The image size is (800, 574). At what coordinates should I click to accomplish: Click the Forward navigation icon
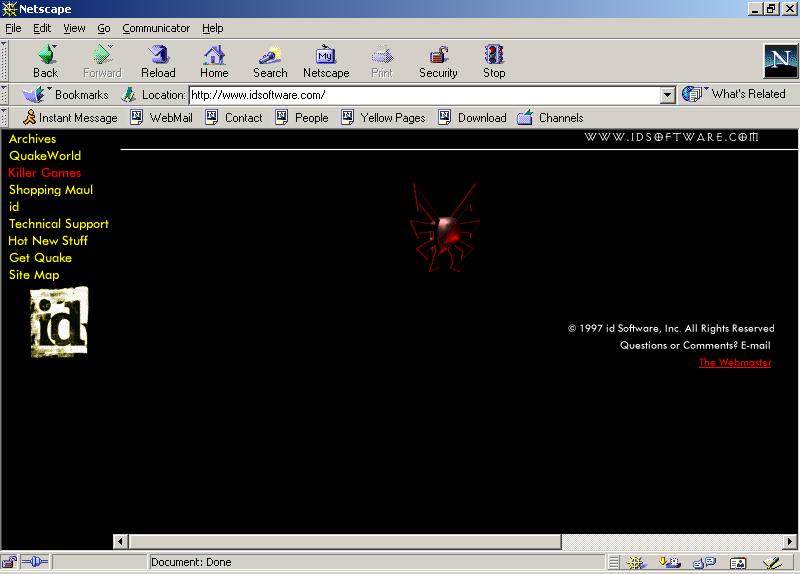coord(103,61)
